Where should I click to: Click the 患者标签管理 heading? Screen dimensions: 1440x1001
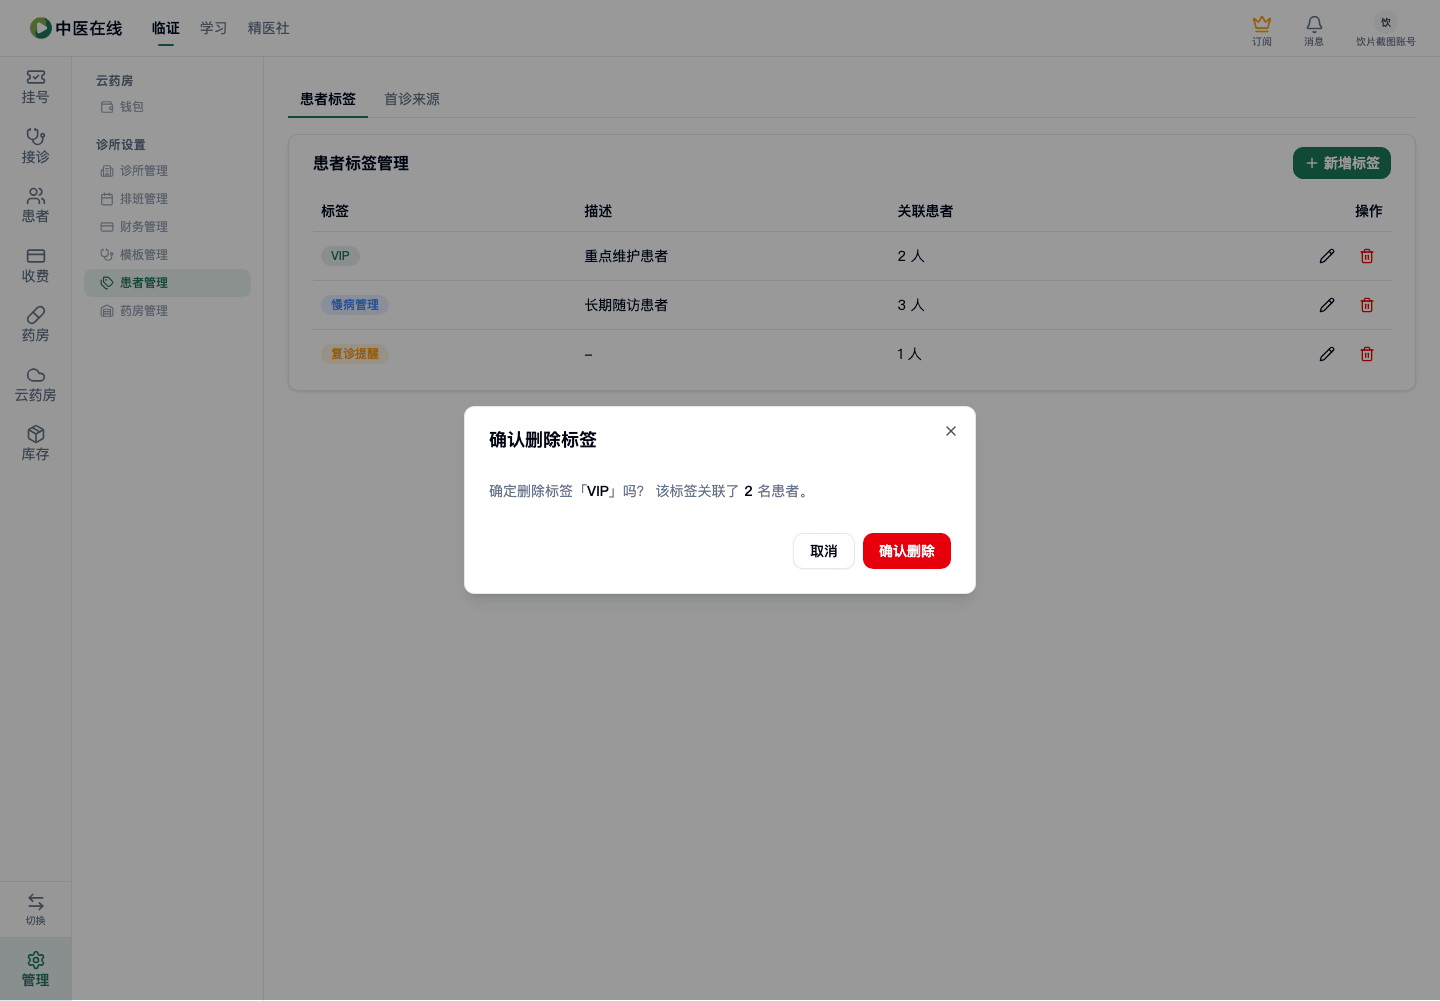[x=361, y=163]
